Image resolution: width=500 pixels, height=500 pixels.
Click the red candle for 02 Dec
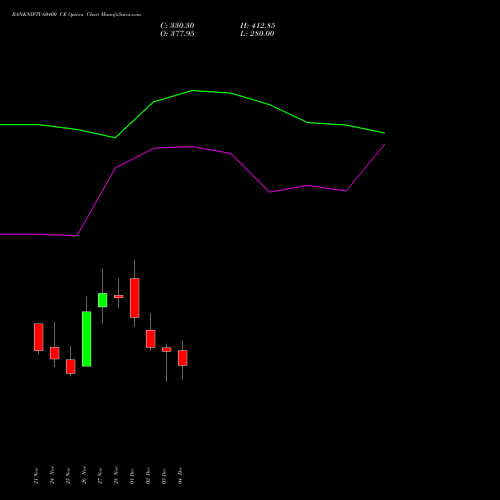pyautogui.click(x=151, y=339)
